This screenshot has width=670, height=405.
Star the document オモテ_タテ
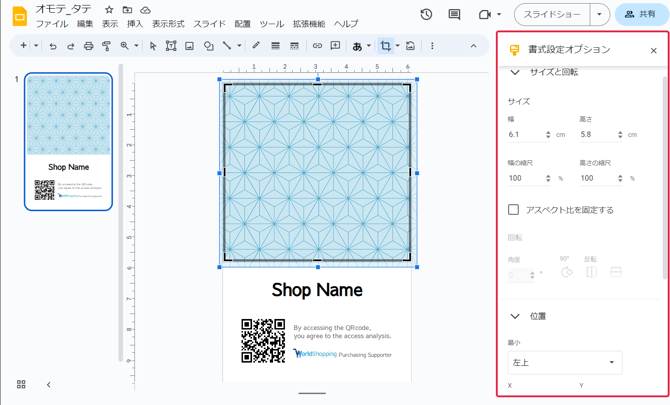[x=109, y=9]
